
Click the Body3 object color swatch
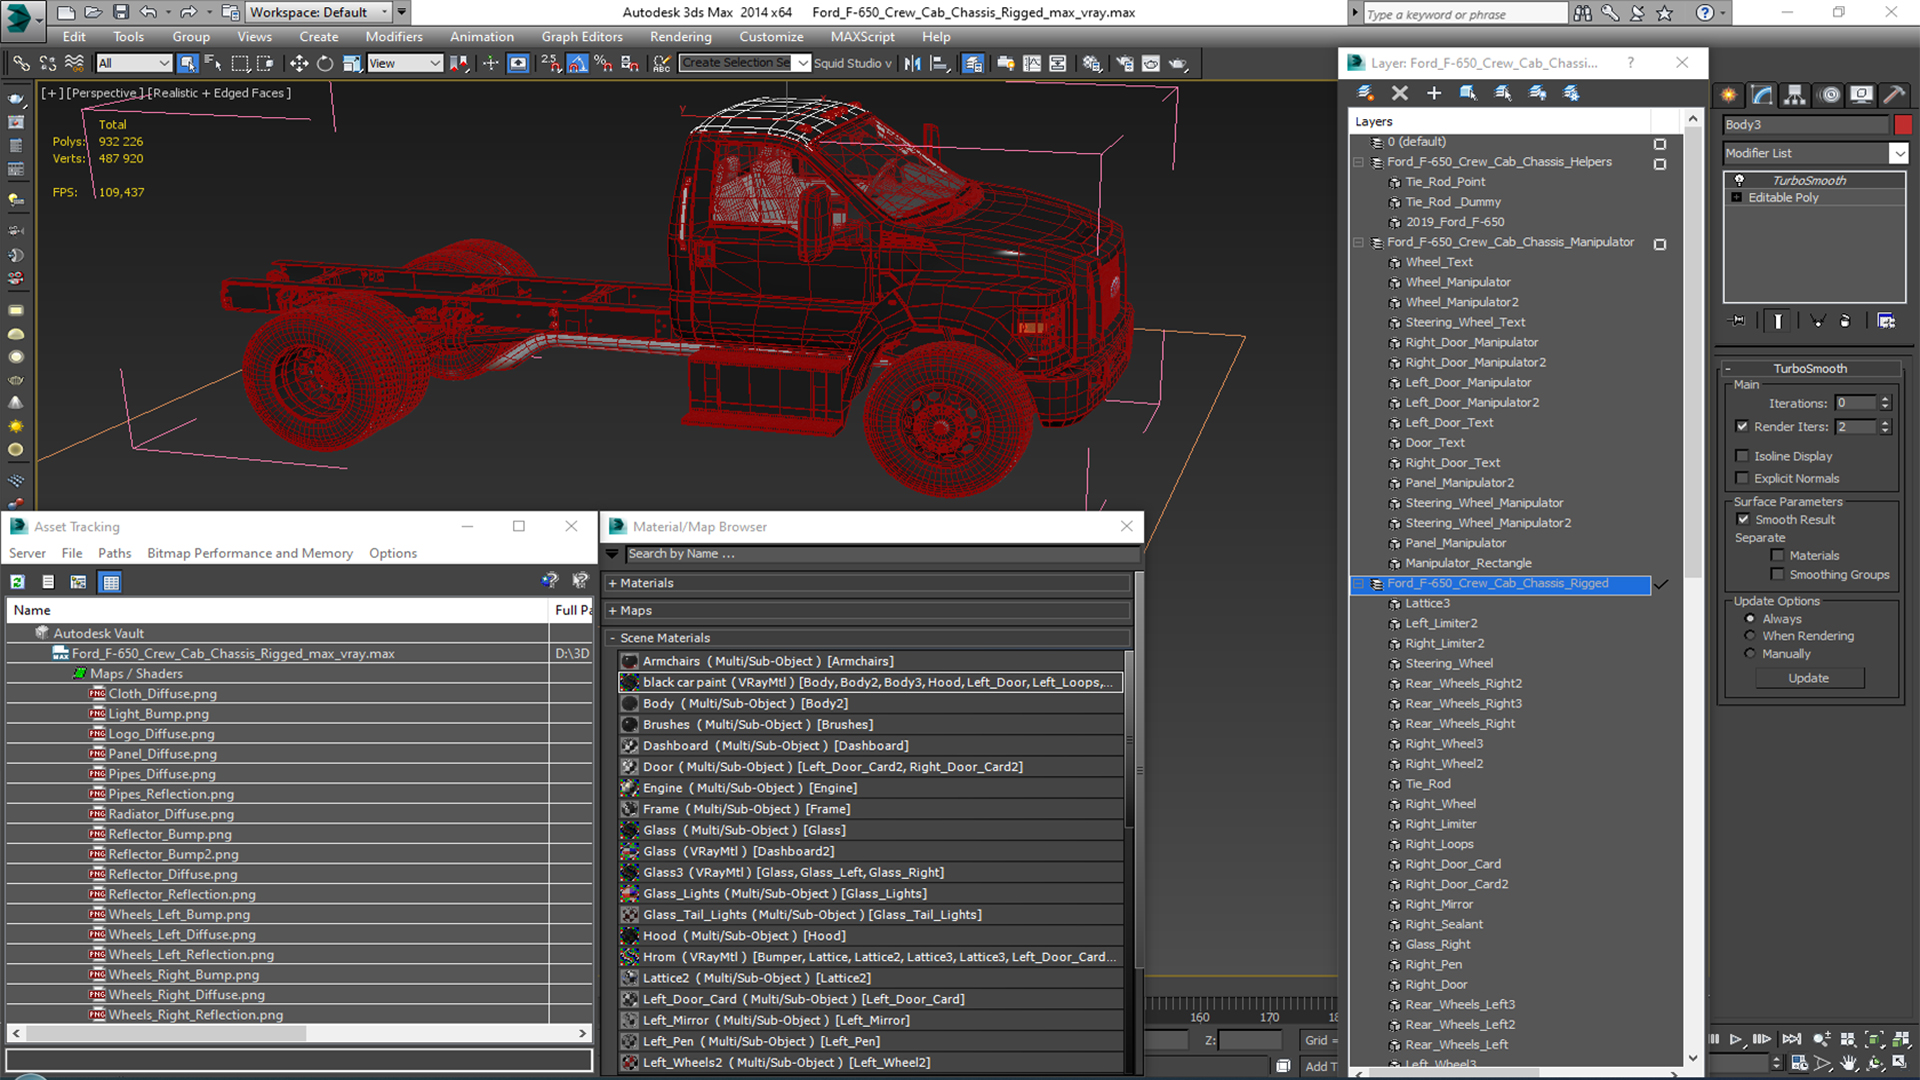pyautogui.click(x=1902, y=125)
